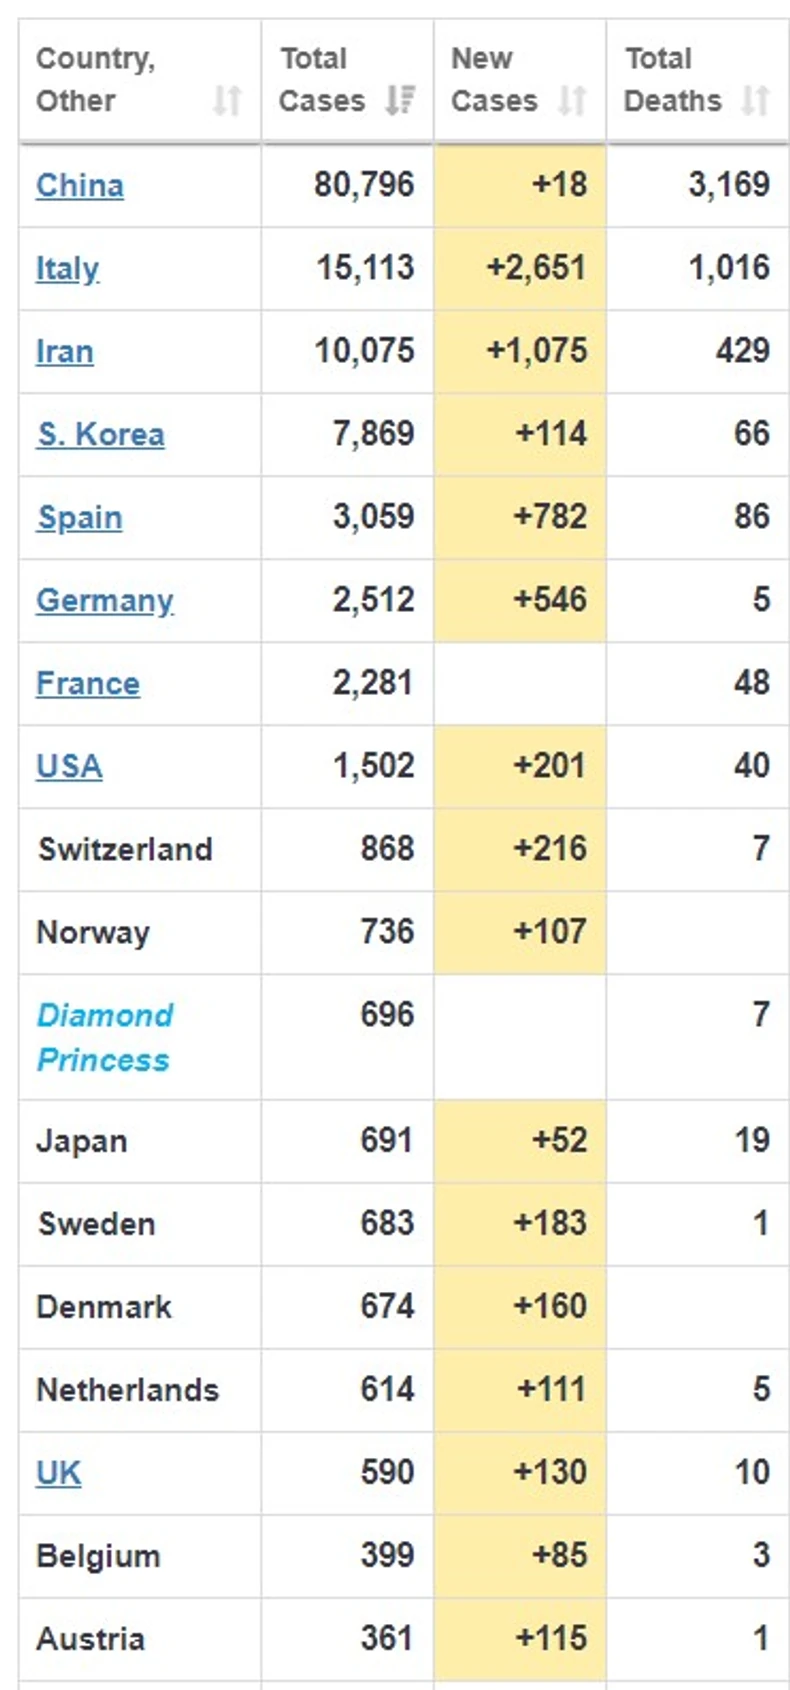This screenshot has width=790, height=1690.
Task: Click sort arrows icon in New Cases
Action: pyautogui.click(x=572, y=100)
